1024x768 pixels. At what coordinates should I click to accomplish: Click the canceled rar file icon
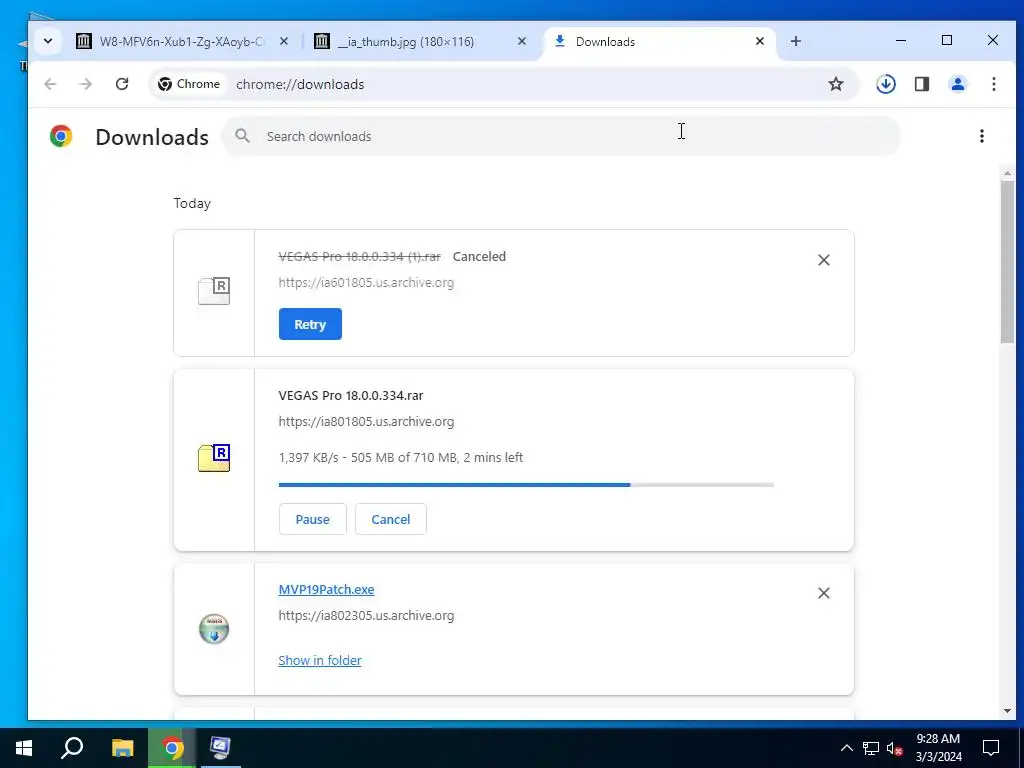pyautogui.click(x=214, y=291)
